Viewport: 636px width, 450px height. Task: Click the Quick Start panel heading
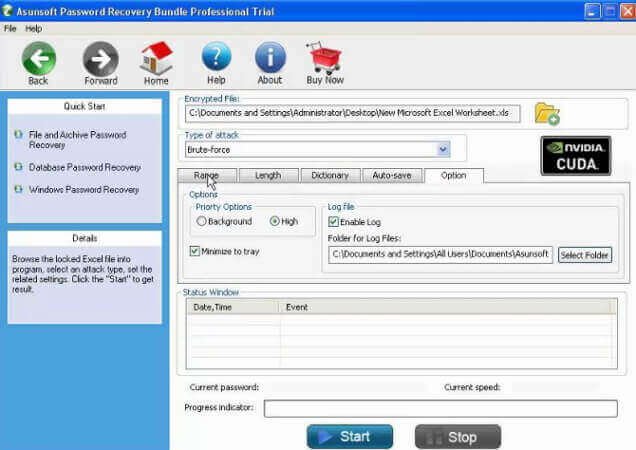84,106
